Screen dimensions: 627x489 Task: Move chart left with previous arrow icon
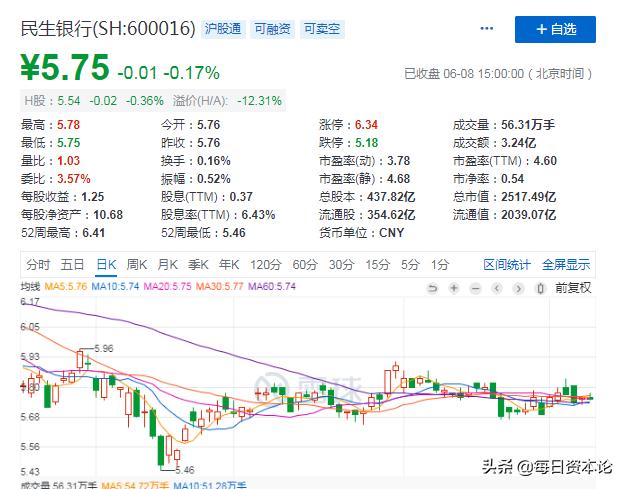click(x=497, y=288)
